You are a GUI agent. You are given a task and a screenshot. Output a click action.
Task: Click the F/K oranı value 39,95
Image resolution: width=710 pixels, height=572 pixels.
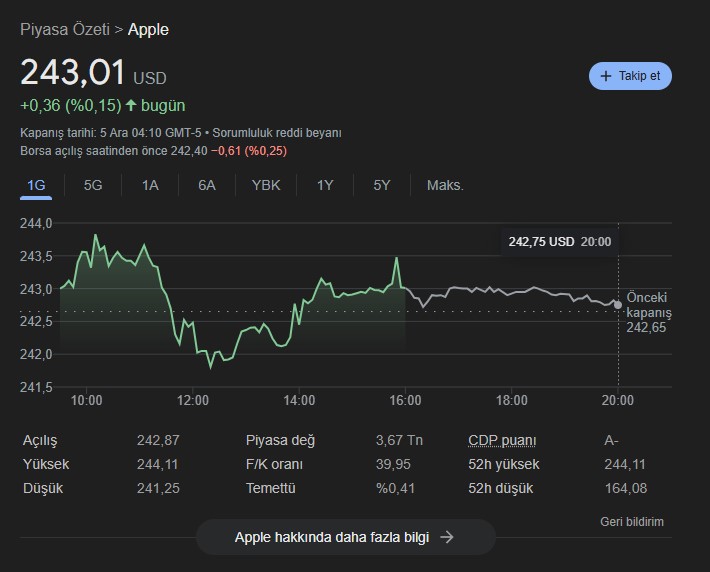(393, 464)
